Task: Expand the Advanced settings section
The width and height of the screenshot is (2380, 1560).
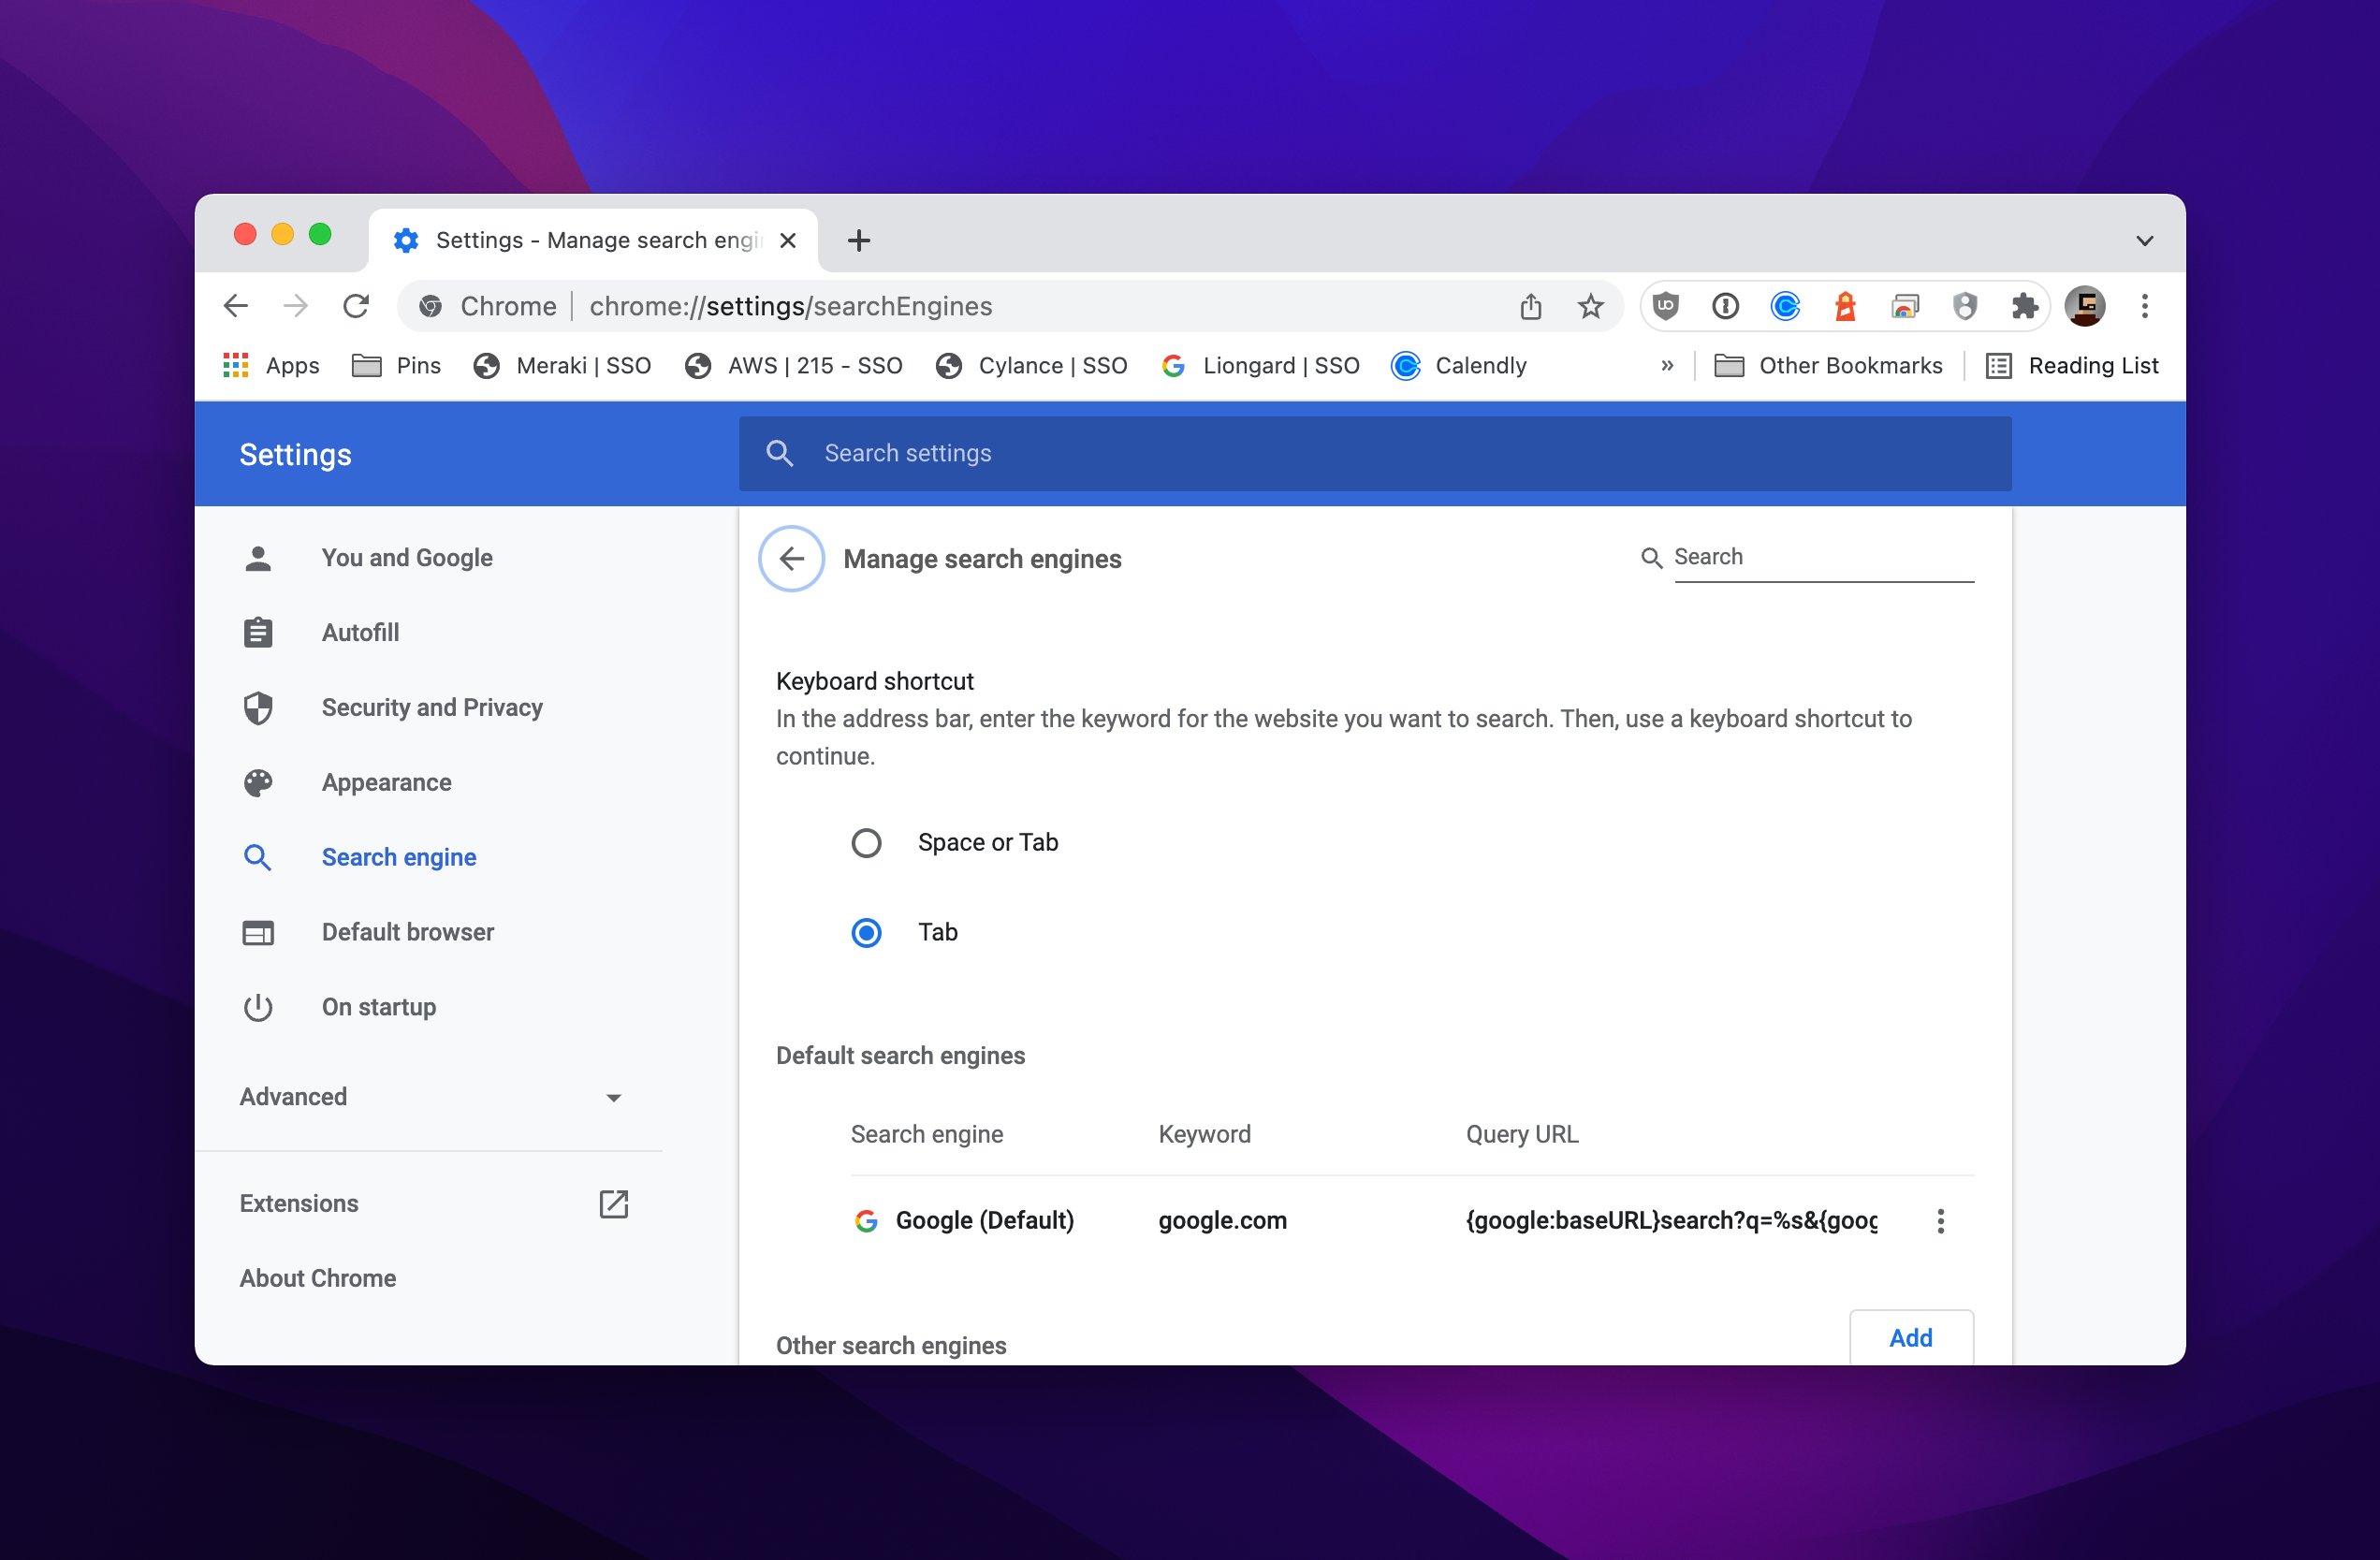Action: tap(431, 1097)
